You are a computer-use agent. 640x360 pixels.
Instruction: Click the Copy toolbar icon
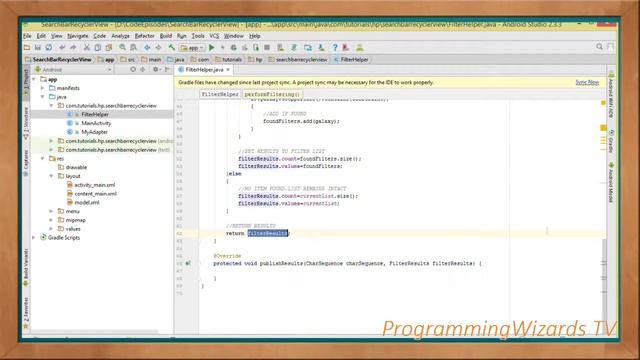coord(98,48)
